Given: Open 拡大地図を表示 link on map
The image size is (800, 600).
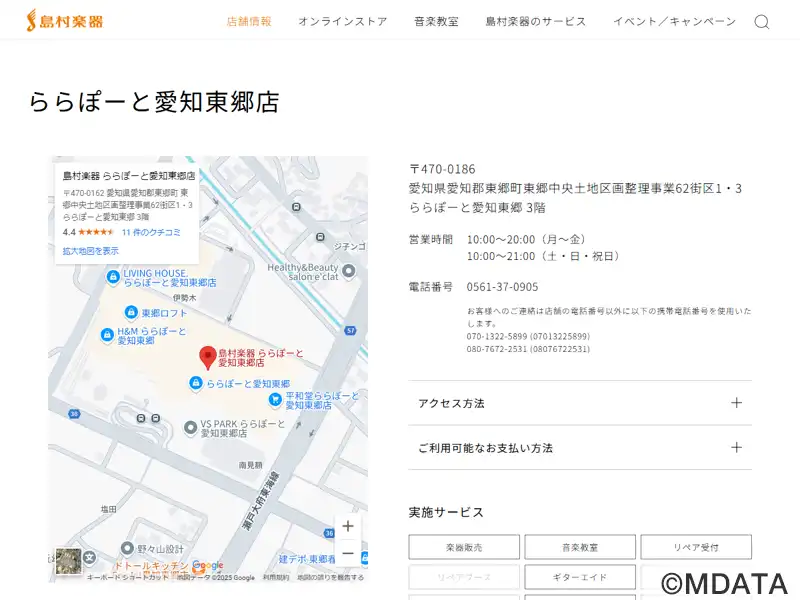Looking at the screenshot, I should pos(90,251).
